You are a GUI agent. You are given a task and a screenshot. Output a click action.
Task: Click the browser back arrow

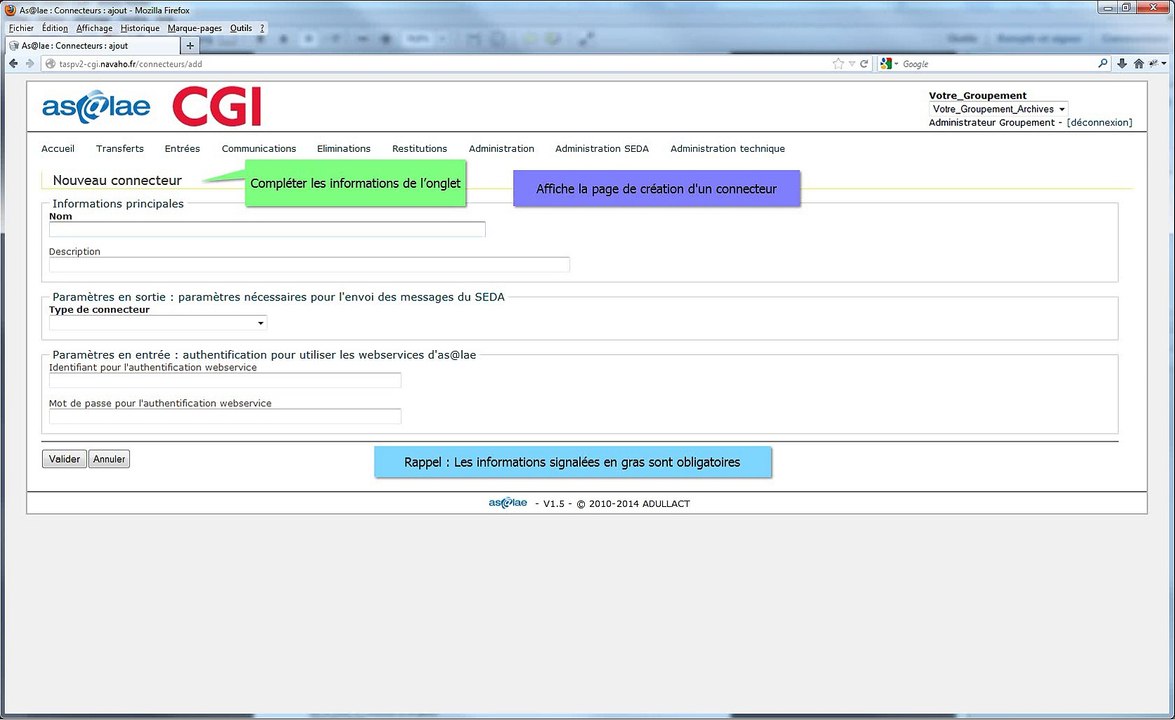click(13, 64)
